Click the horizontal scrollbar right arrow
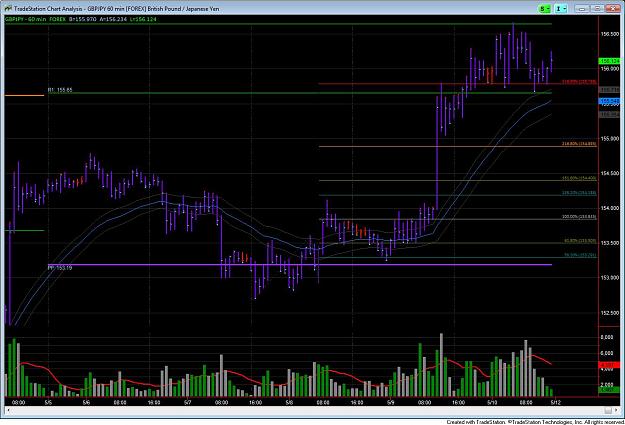This screenshot has width=625, height=425. 616,410
